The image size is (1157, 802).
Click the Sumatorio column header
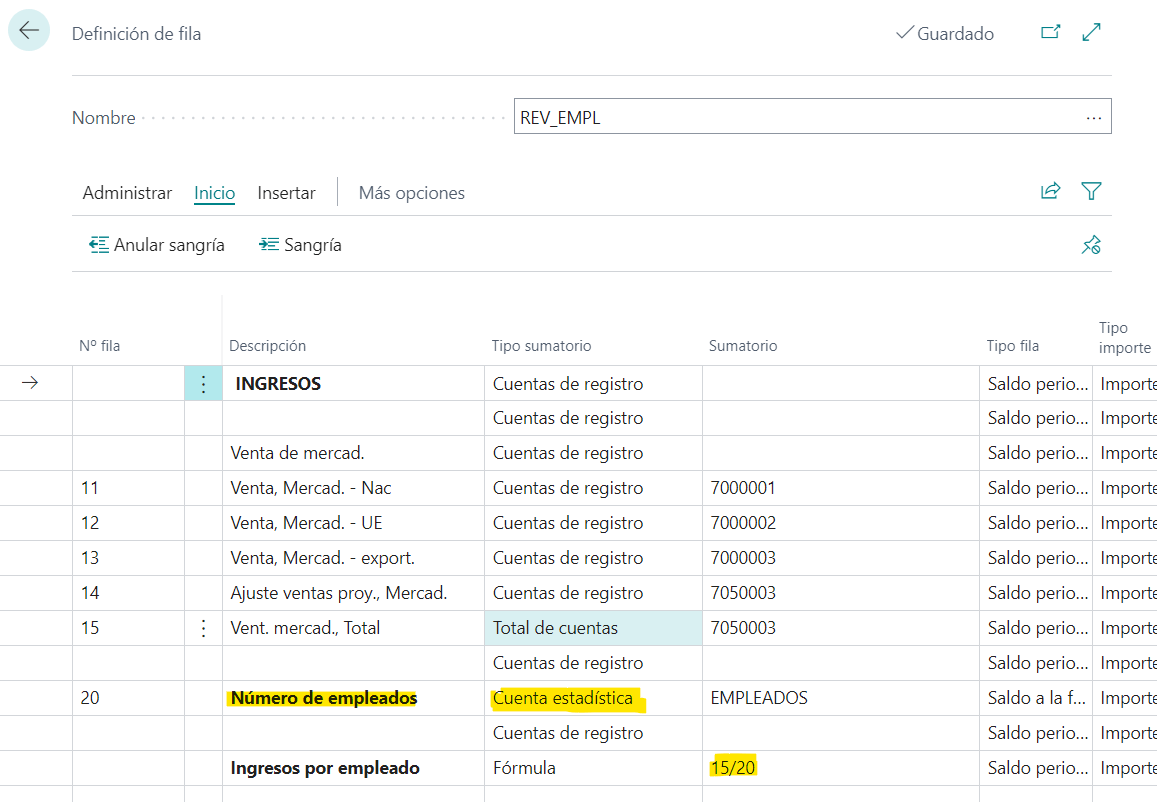pyautogui.click(x=743, y=346)
